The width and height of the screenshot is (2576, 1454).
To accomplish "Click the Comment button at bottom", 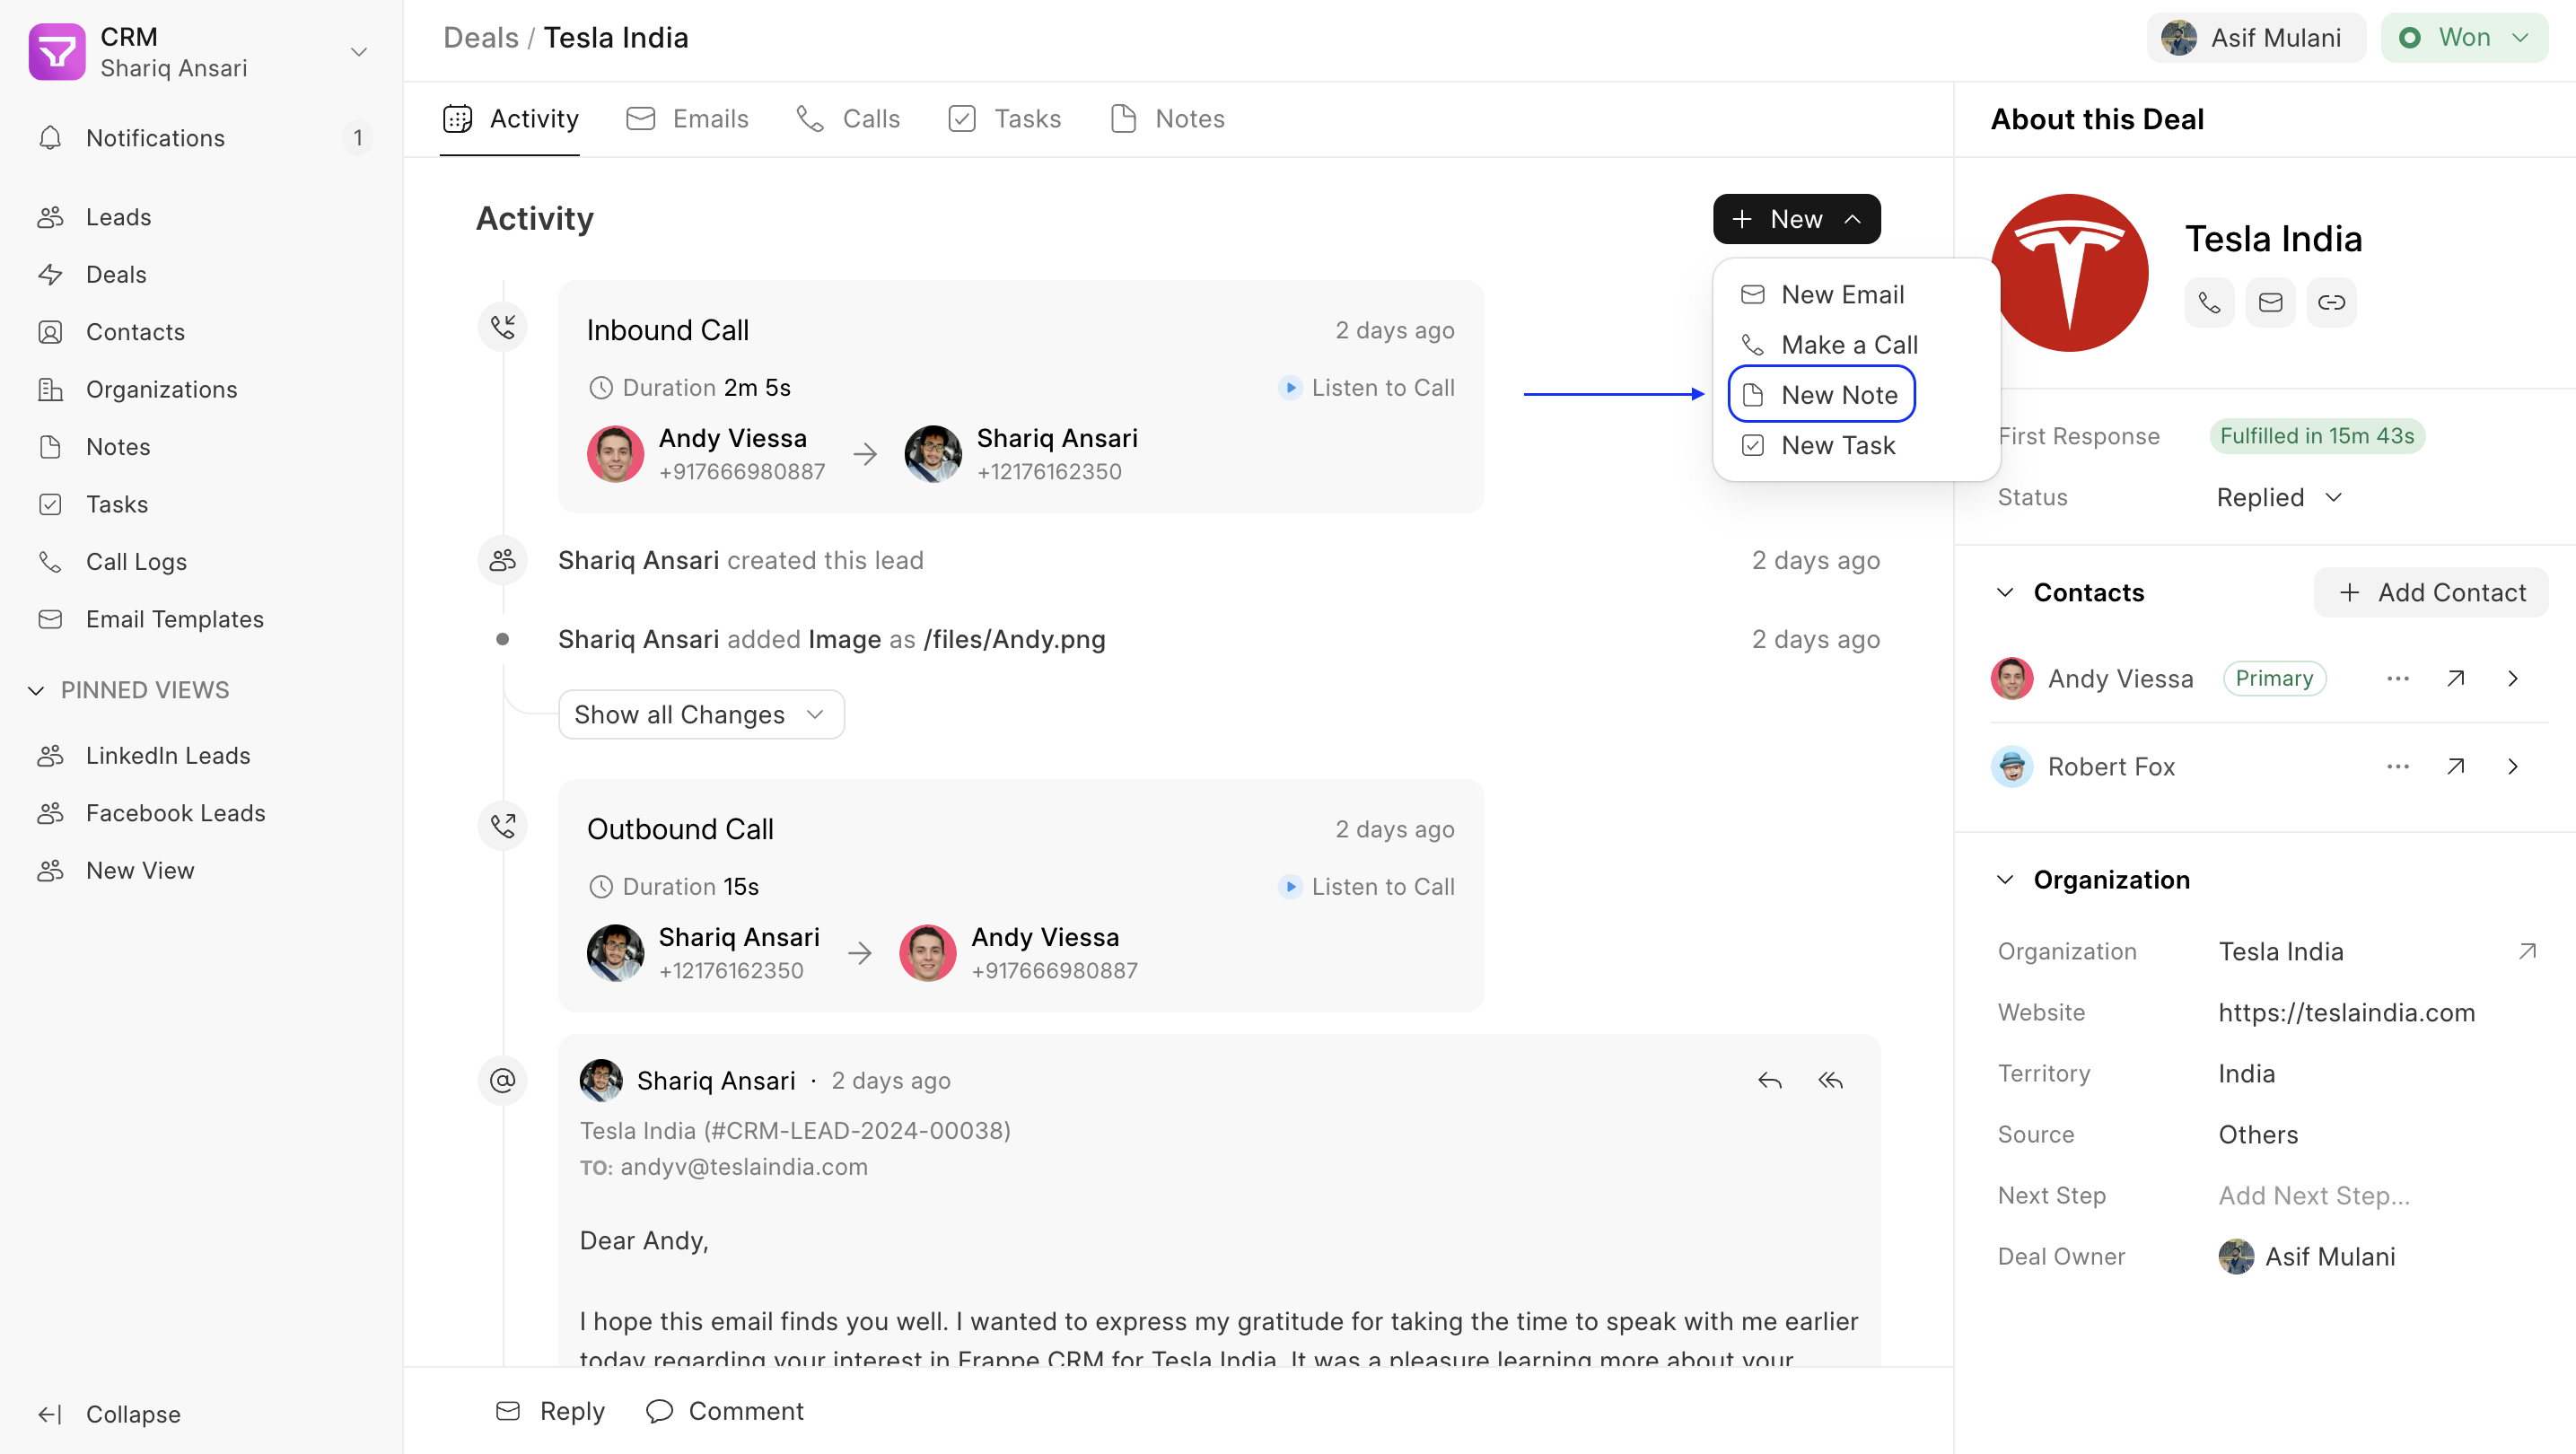I will (725, 1410).
